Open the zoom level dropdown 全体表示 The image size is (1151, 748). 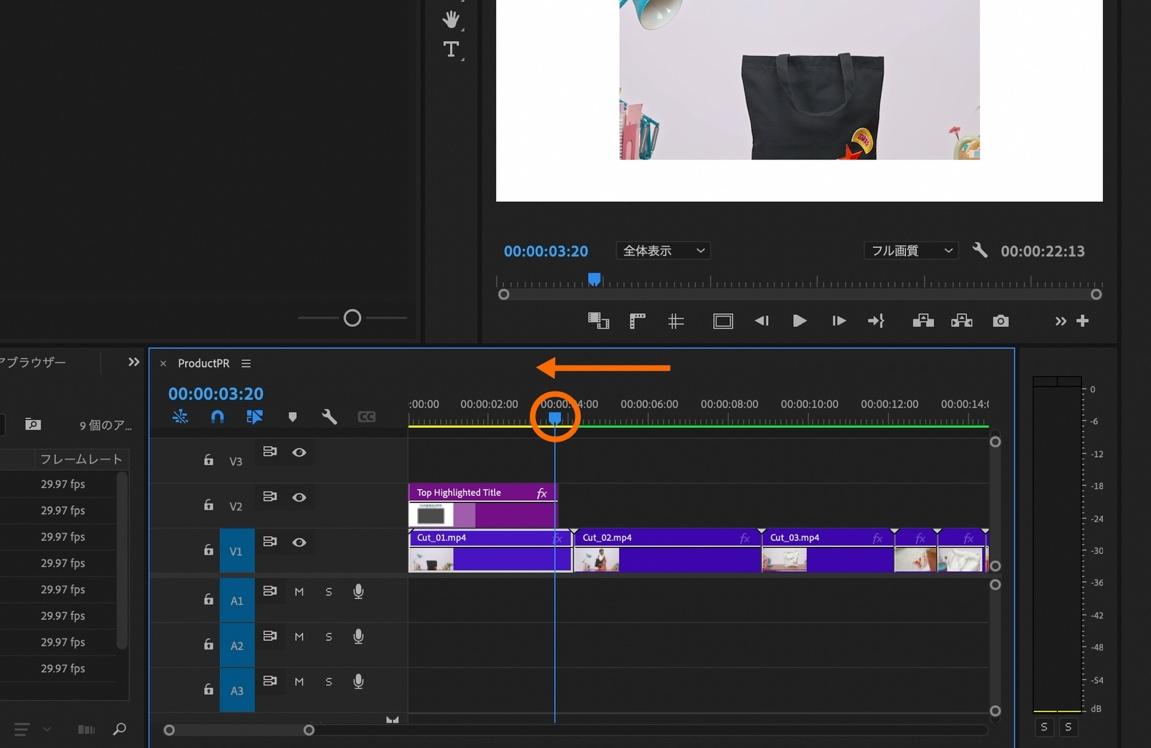point(664,250)
